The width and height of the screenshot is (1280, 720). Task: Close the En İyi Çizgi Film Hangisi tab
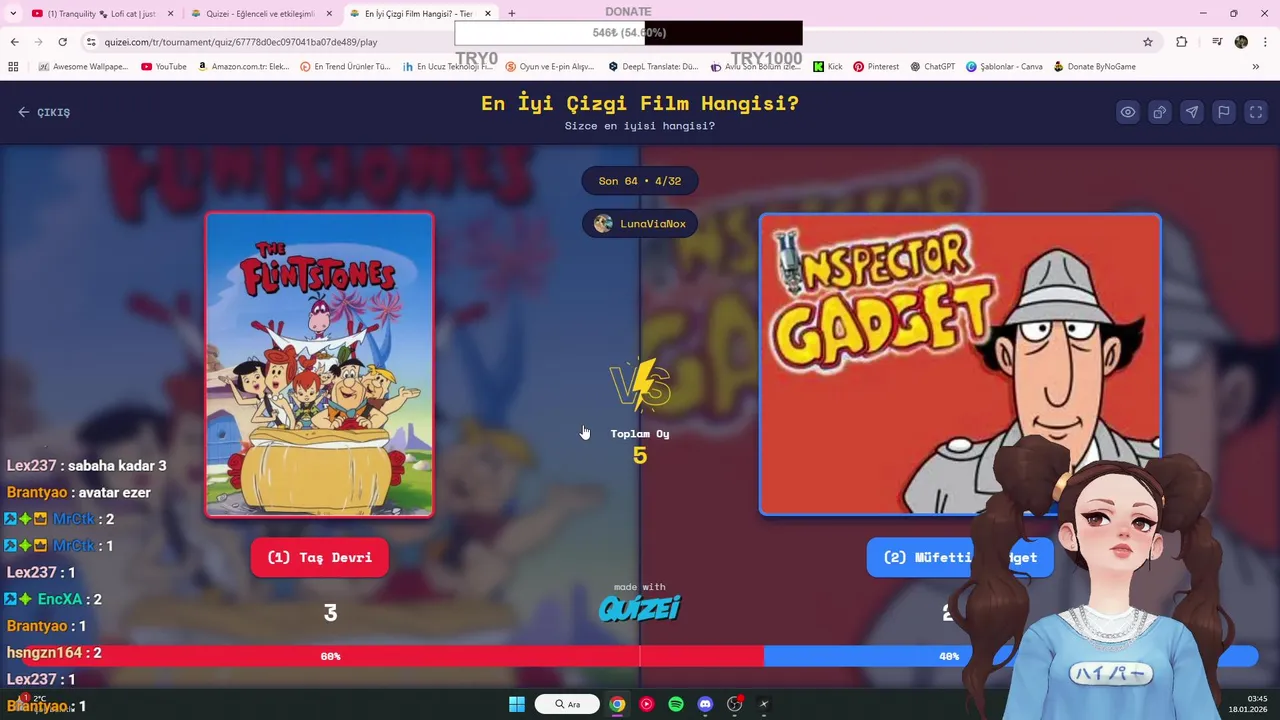pos(488,14)
